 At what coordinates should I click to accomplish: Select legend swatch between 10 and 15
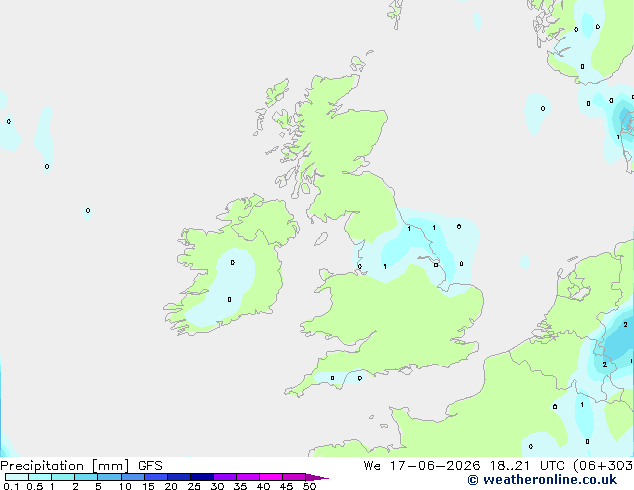click(x=133, y=477)
